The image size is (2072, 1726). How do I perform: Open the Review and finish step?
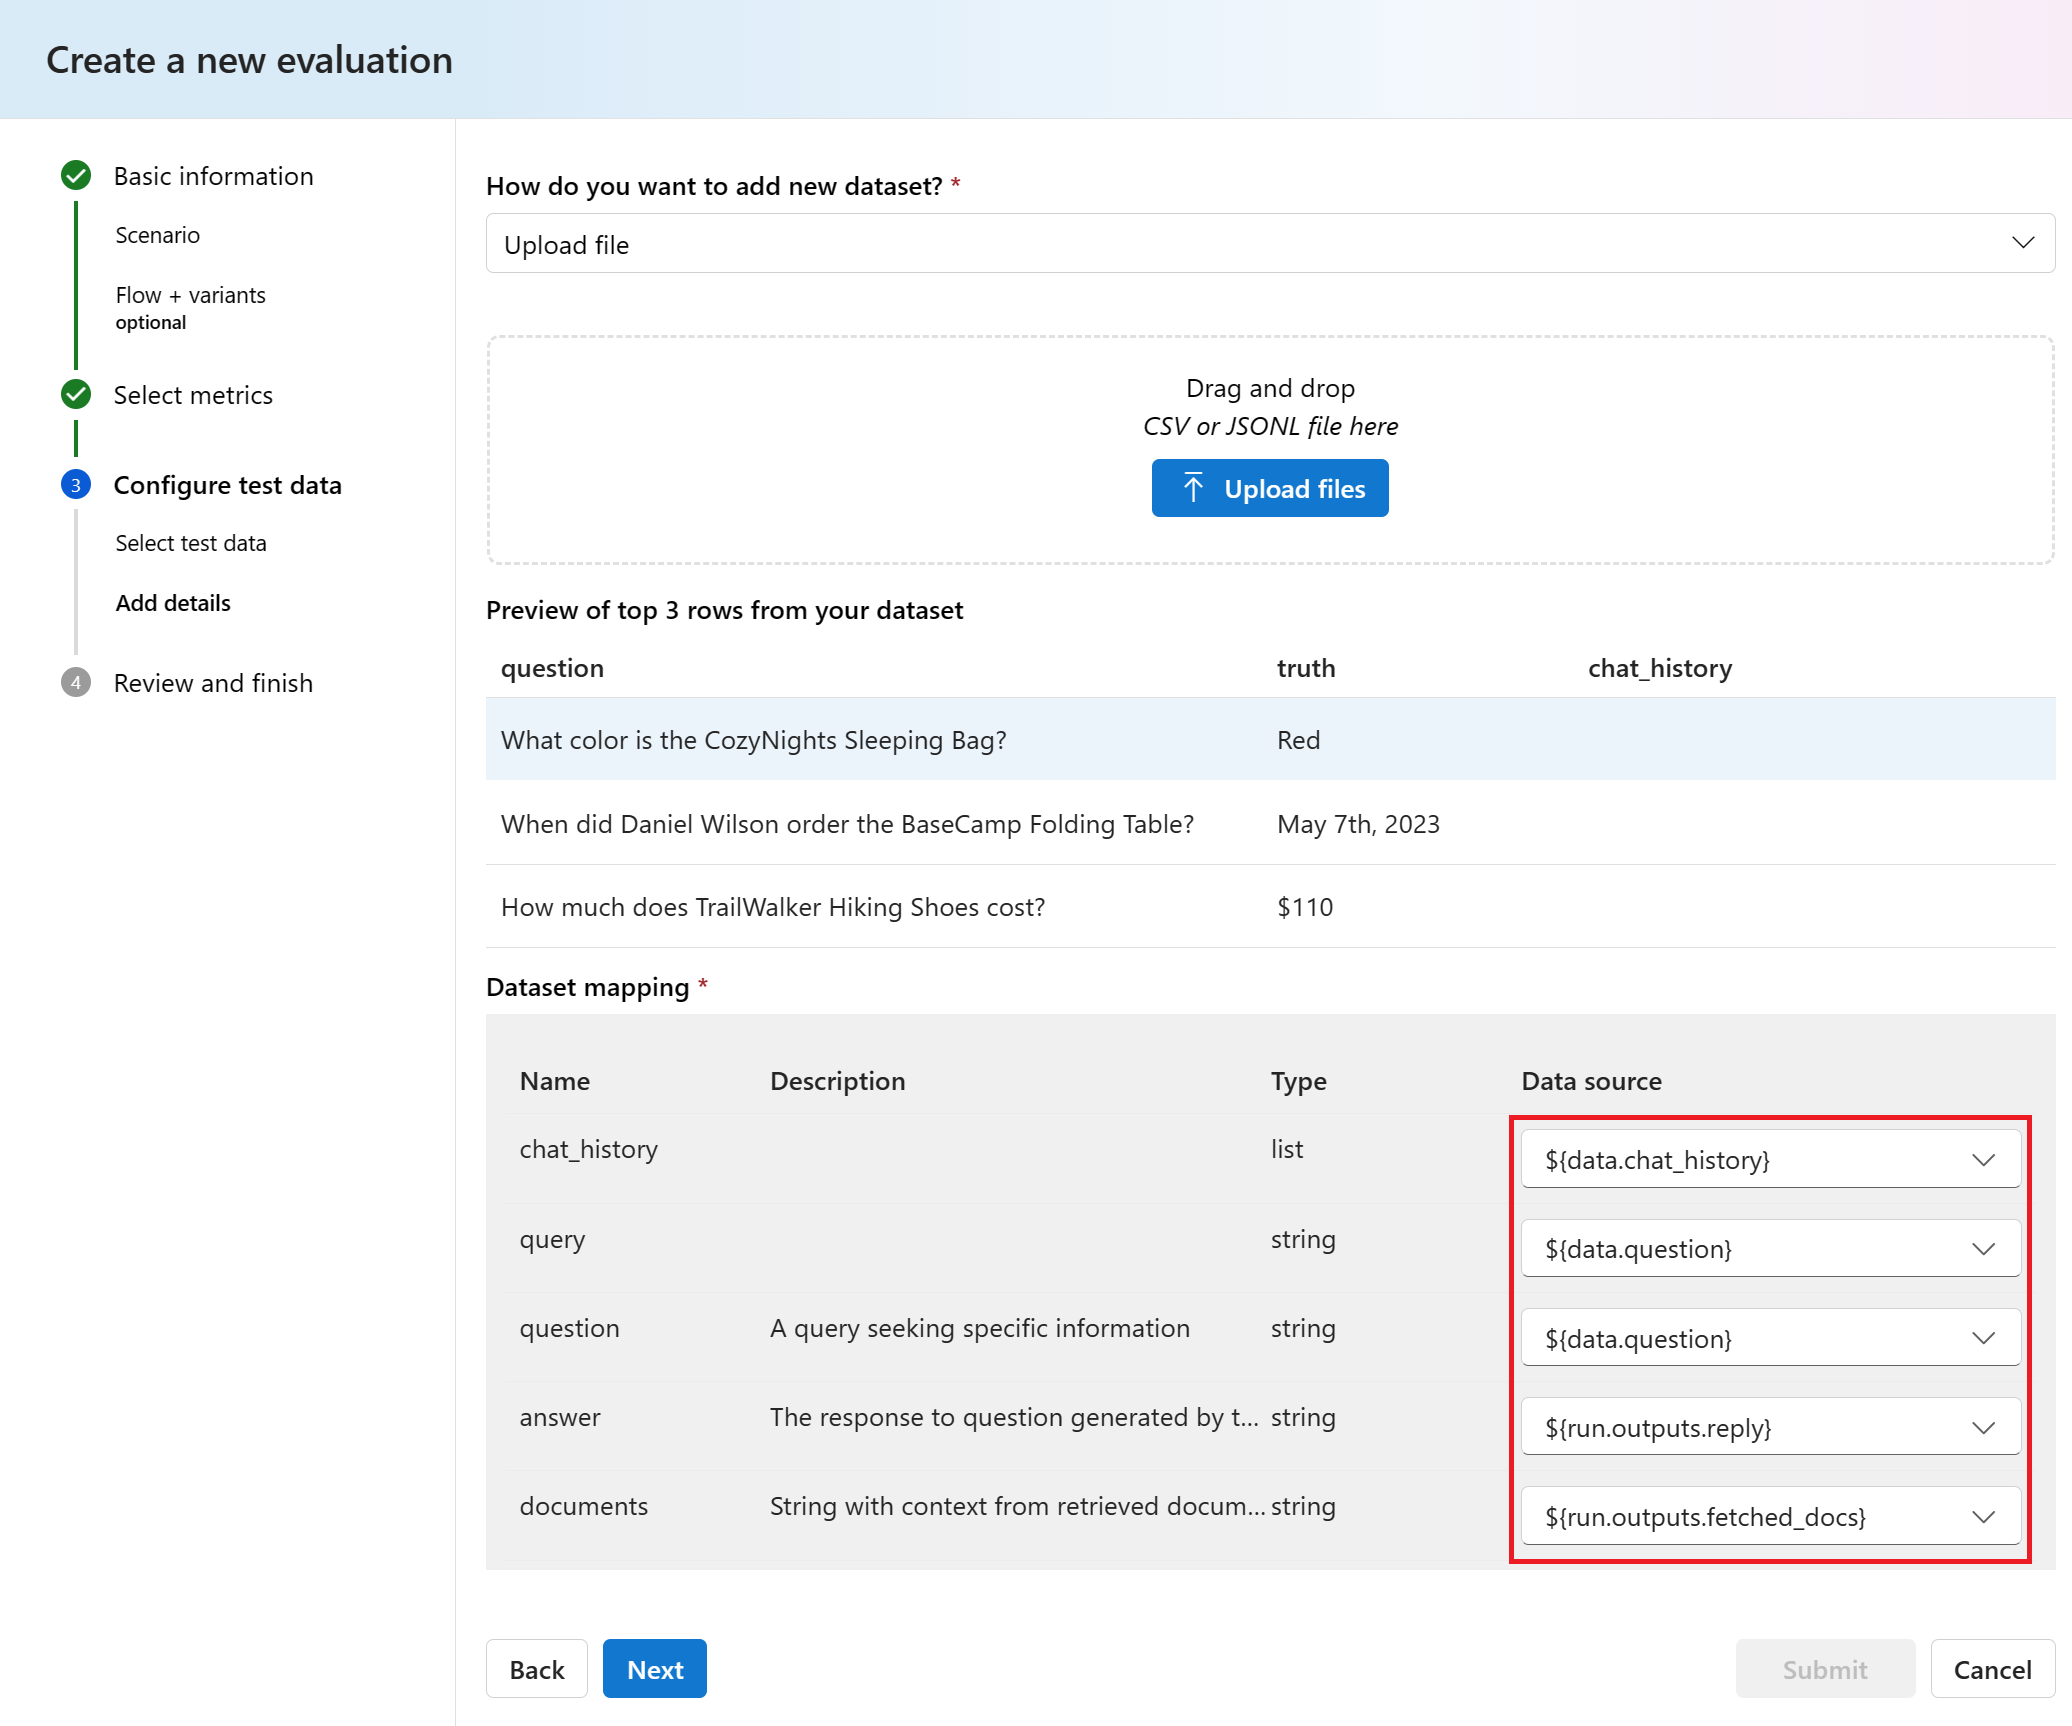pos(213,683)
